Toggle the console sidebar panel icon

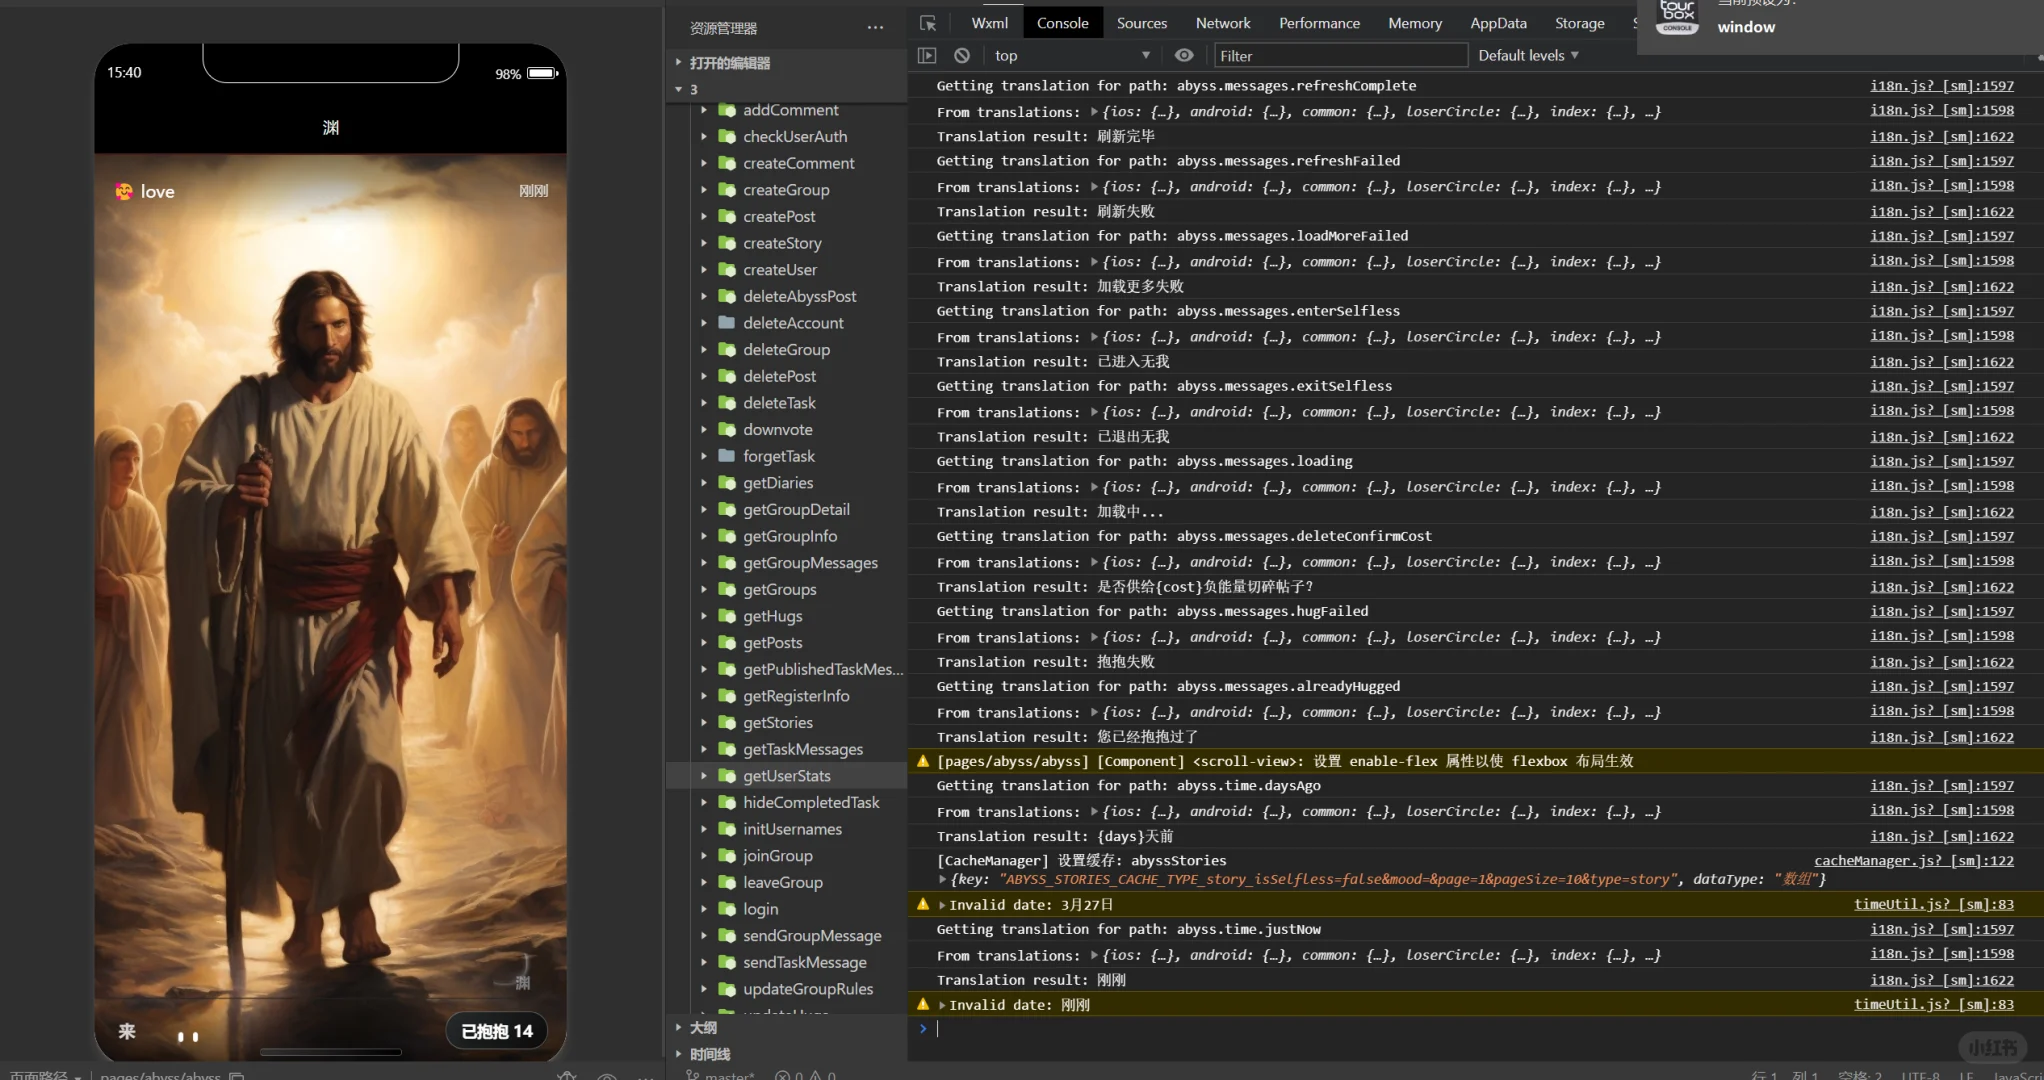pos(927,56)
